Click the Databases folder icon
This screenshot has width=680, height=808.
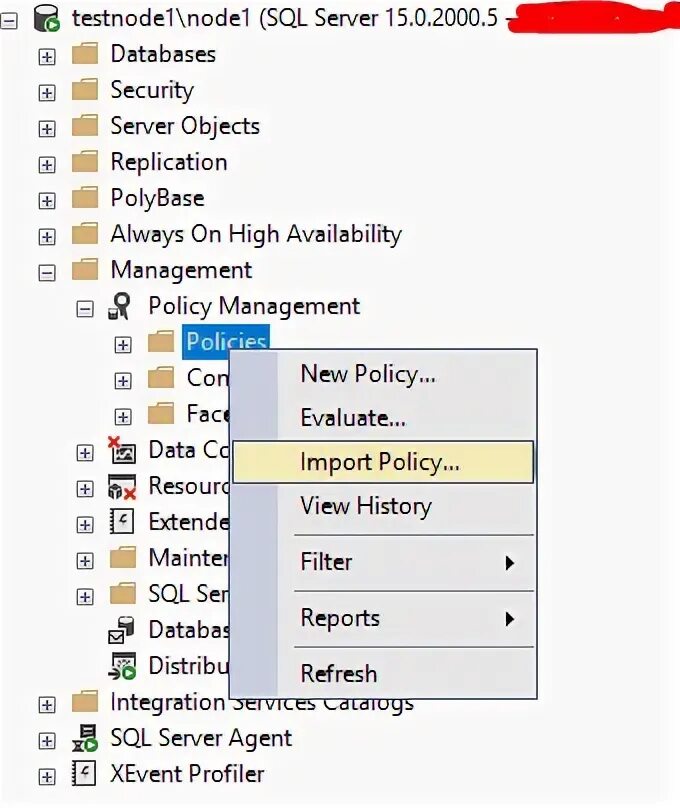(x=85, y=55)
